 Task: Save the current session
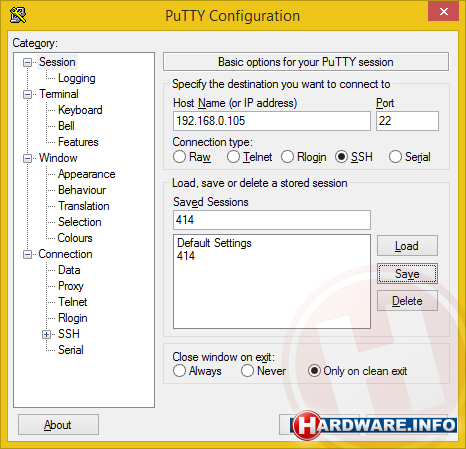coord(407,274)
